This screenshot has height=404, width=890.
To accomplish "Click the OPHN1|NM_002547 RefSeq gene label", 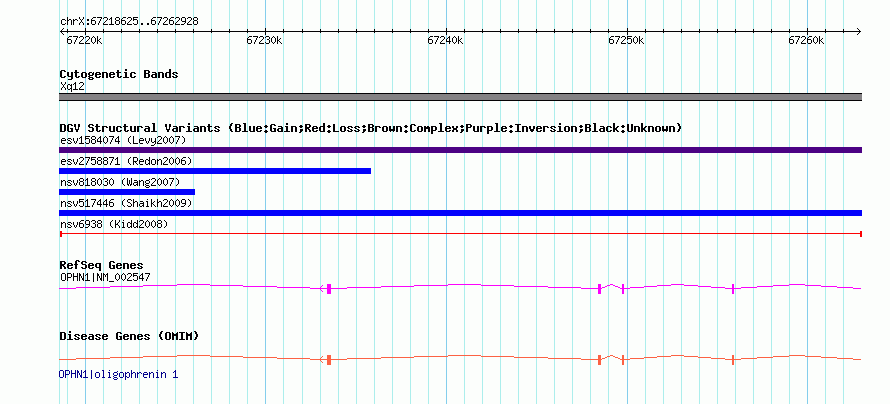I will [x=105, y=277].
